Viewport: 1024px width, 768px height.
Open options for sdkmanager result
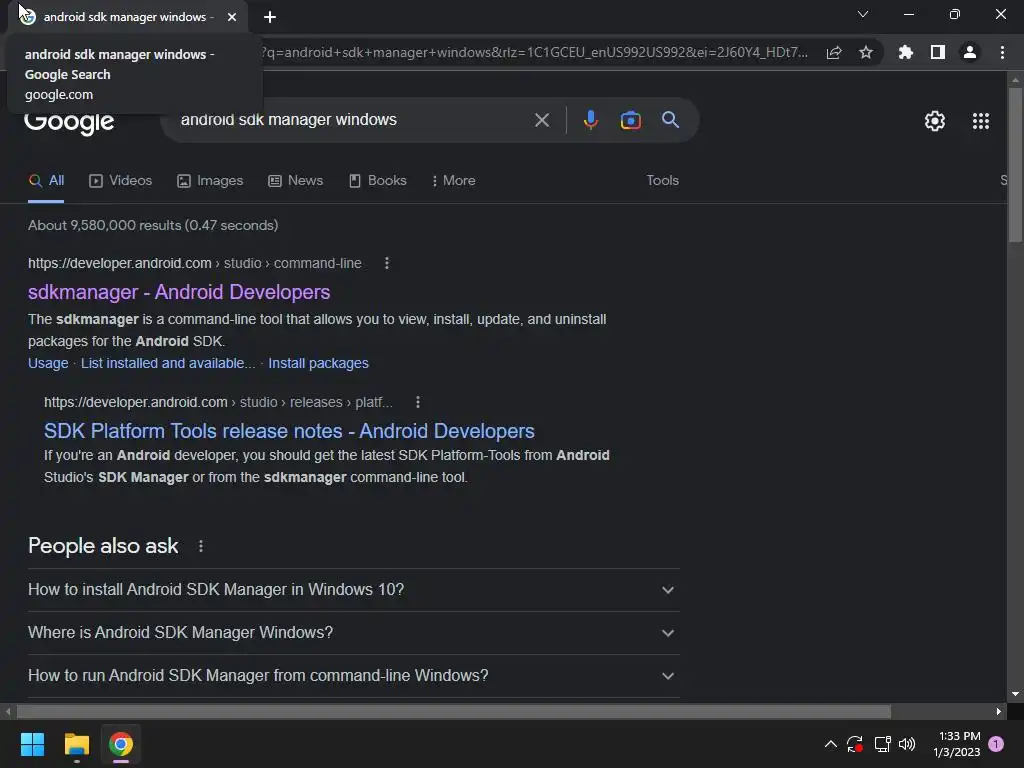(387, 263)
